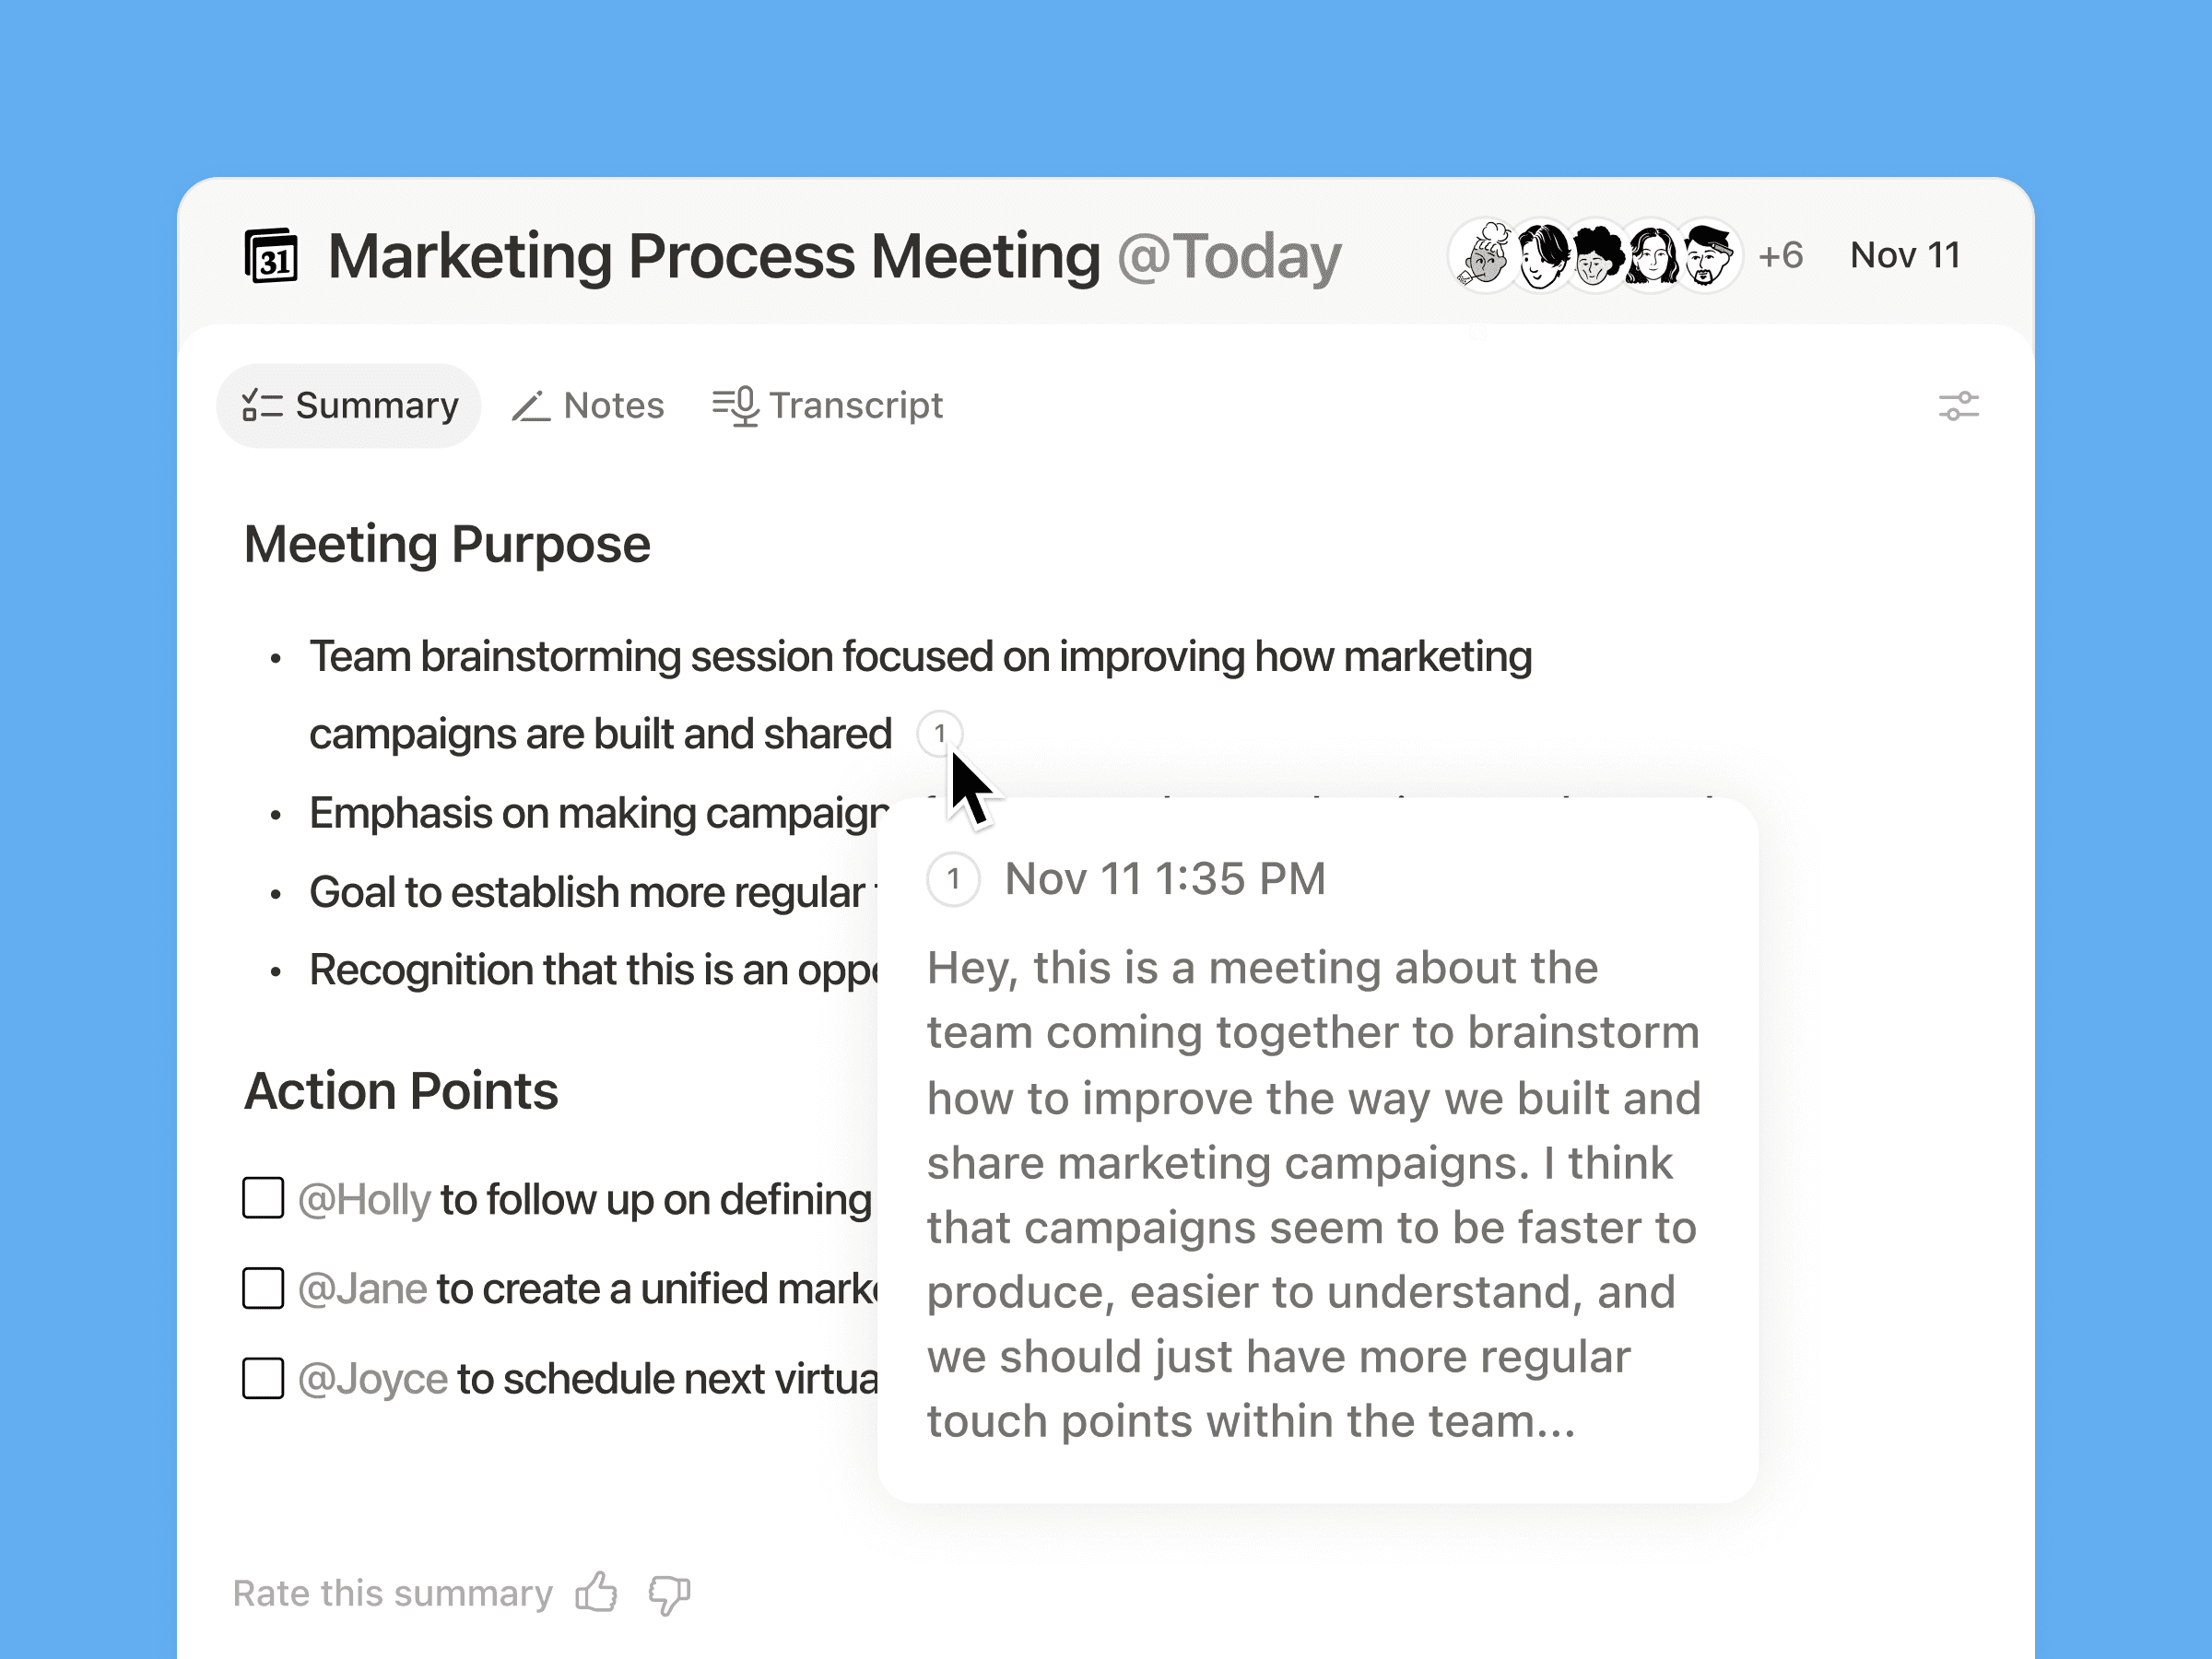
Task: Check @Jane's unified marketing action item
Action: click(x=263, y=1288)
